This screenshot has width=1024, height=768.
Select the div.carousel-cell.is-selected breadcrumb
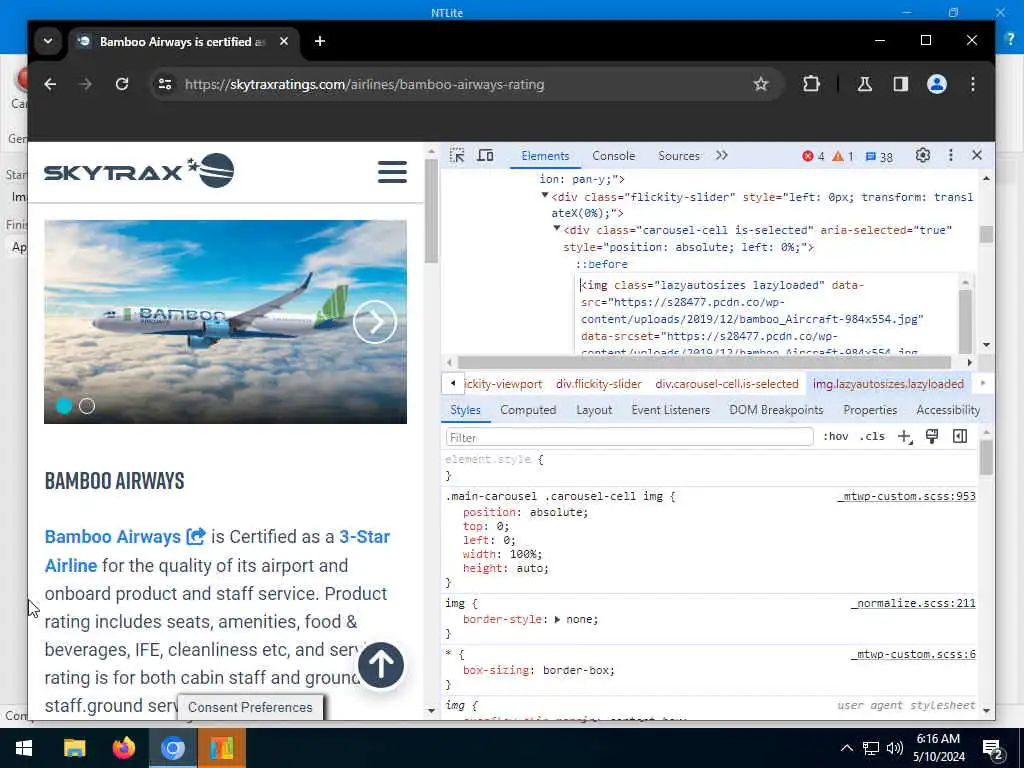(727, 384)
